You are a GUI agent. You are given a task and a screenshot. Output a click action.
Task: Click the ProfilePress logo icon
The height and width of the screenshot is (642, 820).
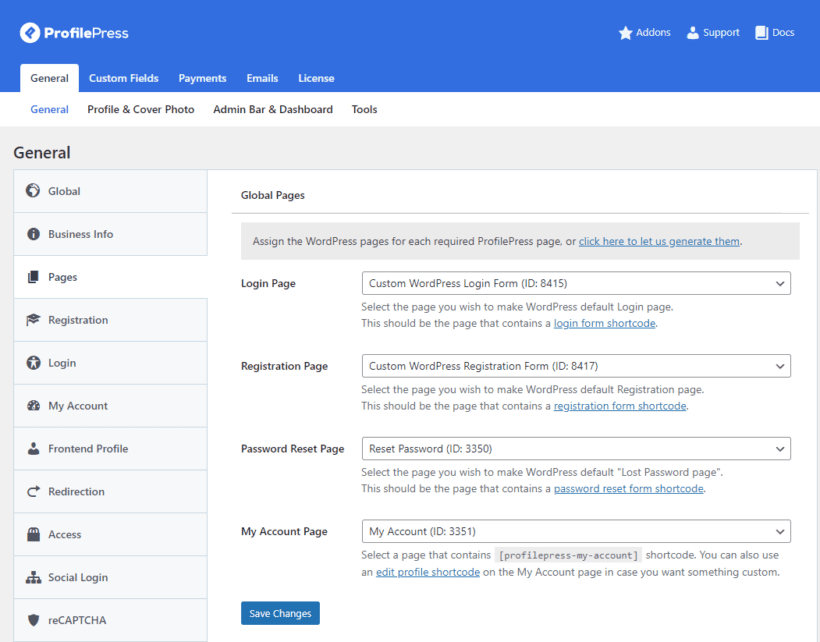[x=30, y=33]
